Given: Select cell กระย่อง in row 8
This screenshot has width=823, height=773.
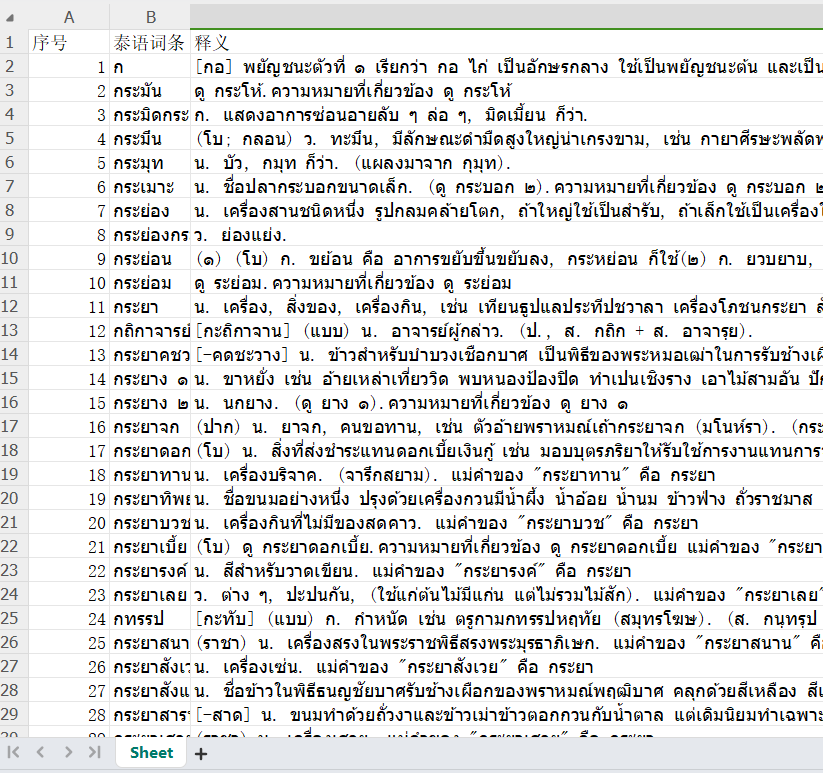Looking at the screenshot, I should pos(150,210).
